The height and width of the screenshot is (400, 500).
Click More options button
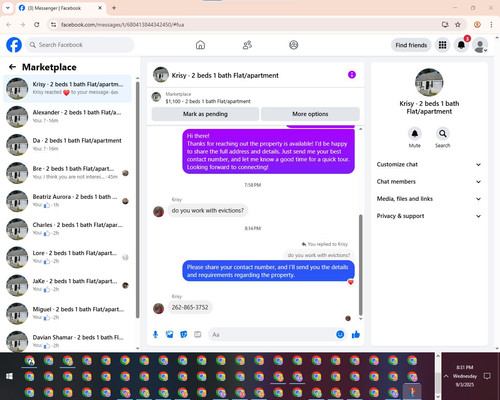310,114
